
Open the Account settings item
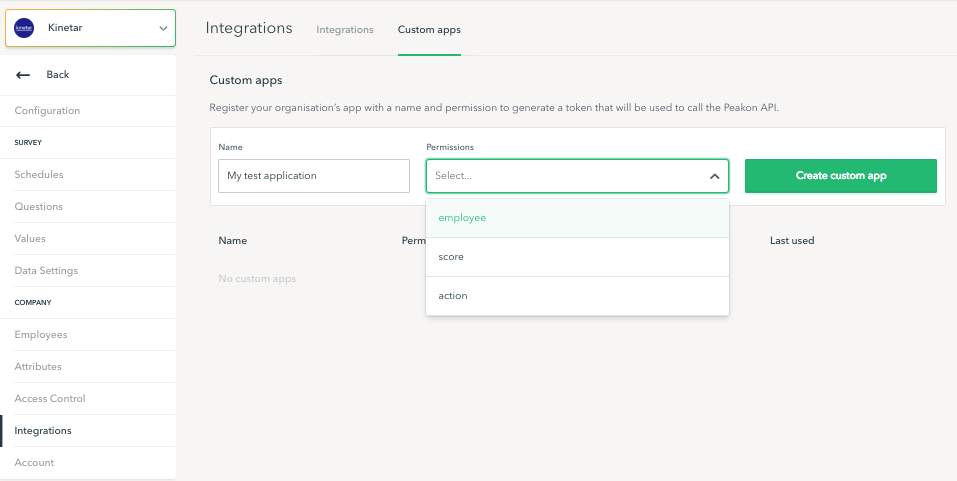(34, 463)
